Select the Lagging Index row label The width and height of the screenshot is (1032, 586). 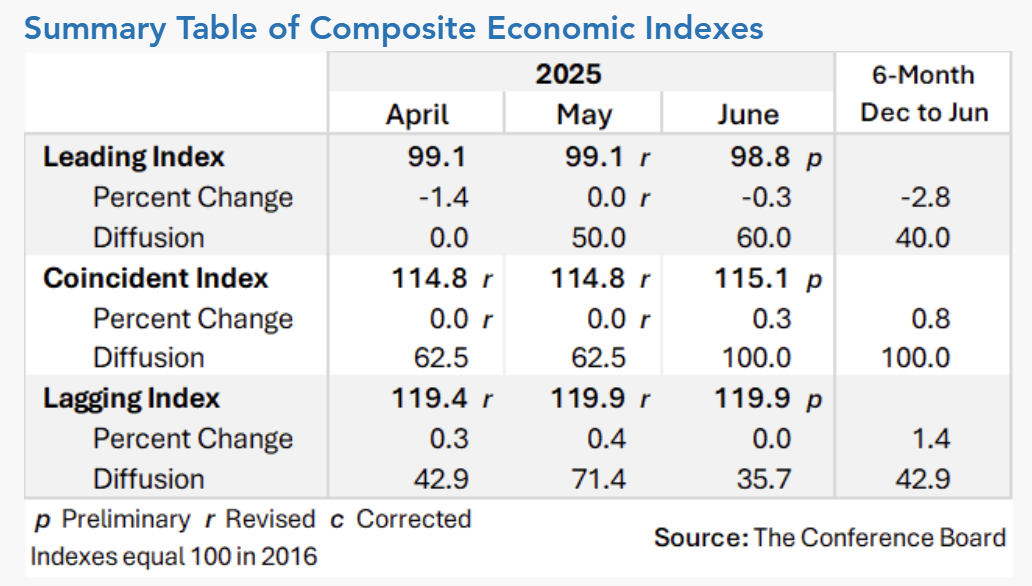pyautogui.click(x=131, y=398)
